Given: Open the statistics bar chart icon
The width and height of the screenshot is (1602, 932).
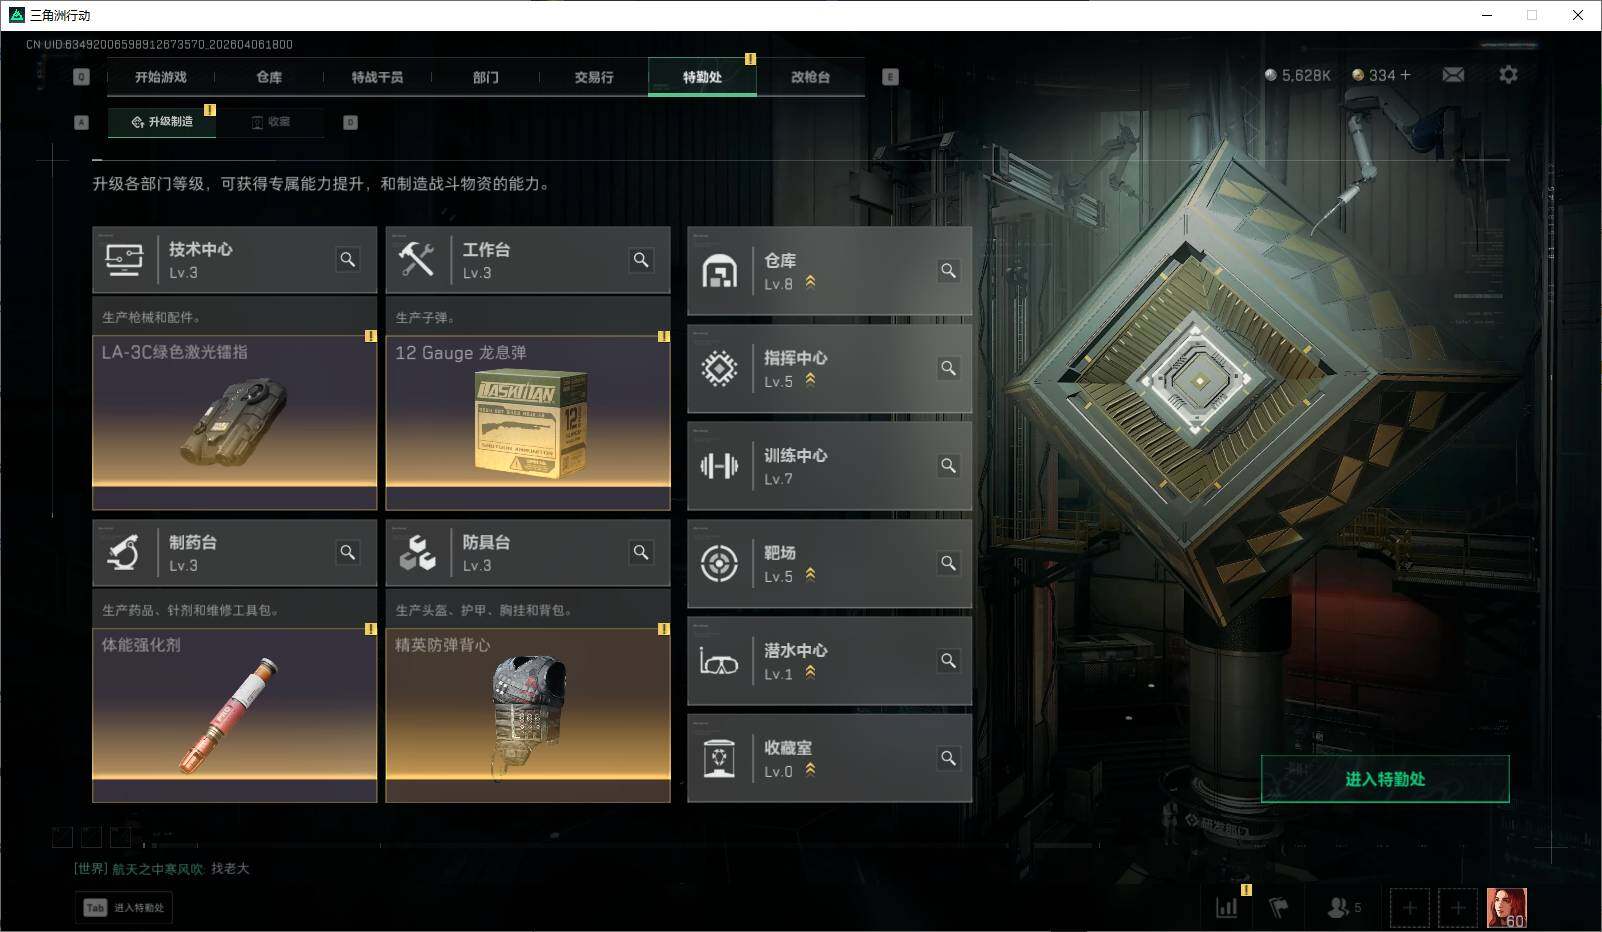Looking at the screenshot, I should coord(1227,908).
